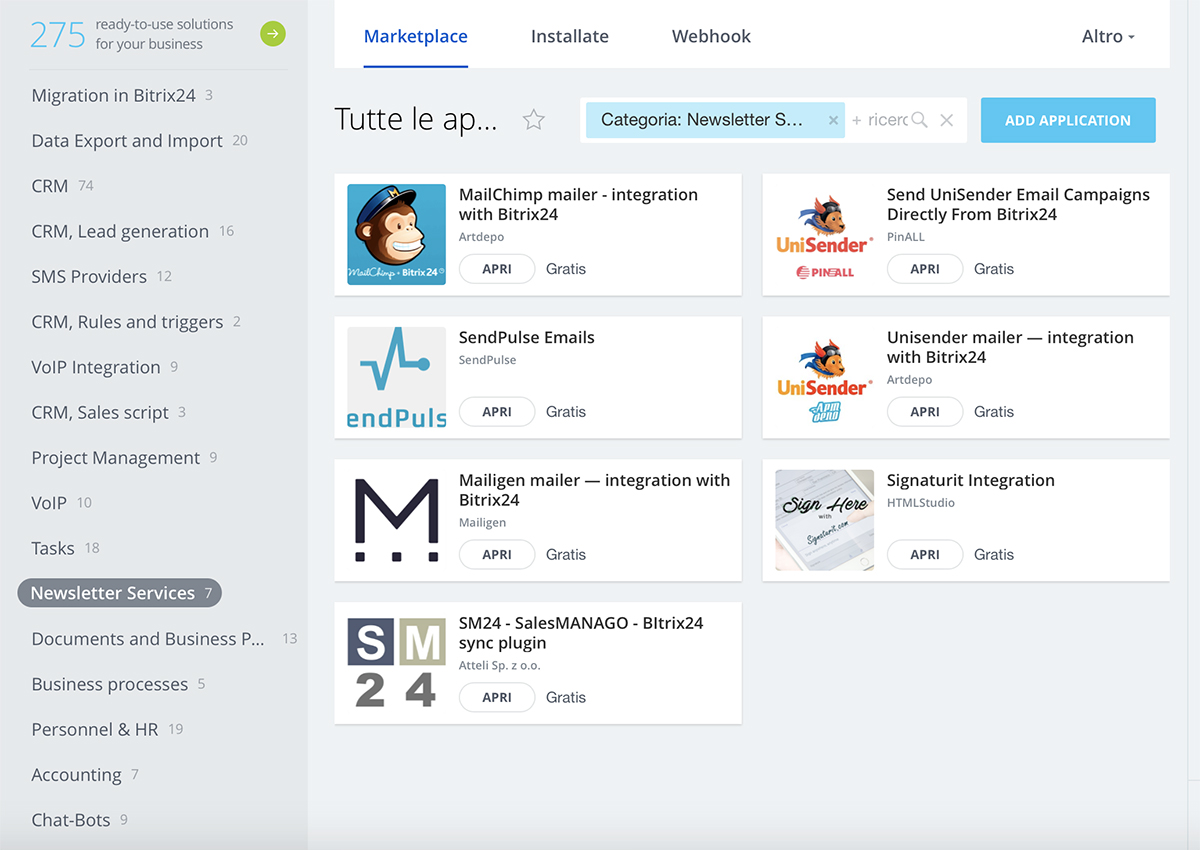Open the MailChimp mailer logo thumbnail
1200x850 pixels.
396,234
